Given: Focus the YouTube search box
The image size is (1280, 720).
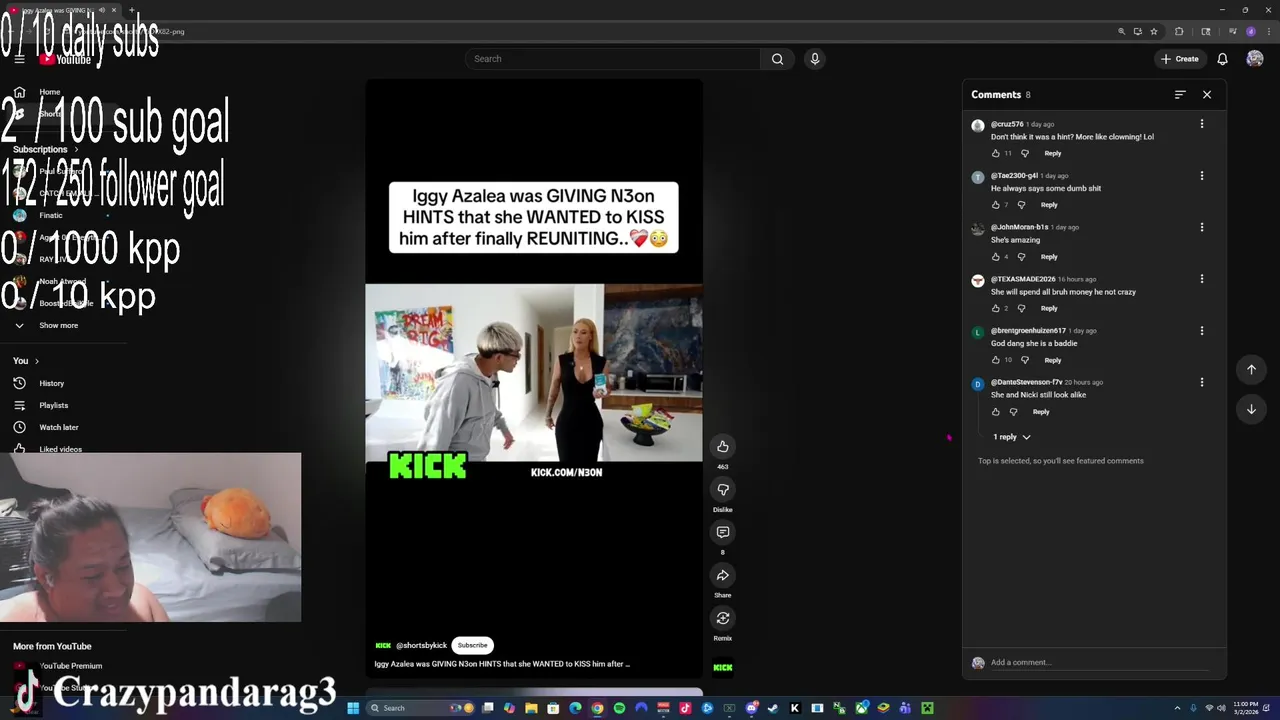Looking at the screenshot, I should coord(612,59).
